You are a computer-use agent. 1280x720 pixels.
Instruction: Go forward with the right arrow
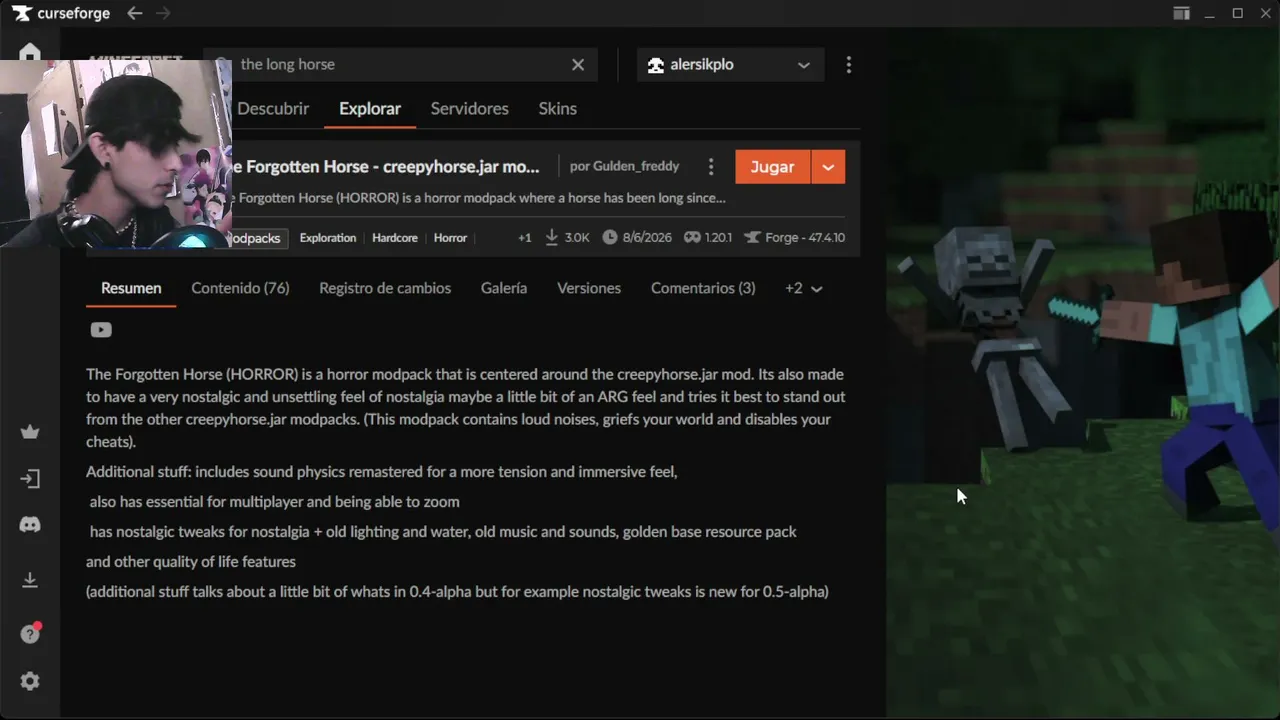[163, 13]
